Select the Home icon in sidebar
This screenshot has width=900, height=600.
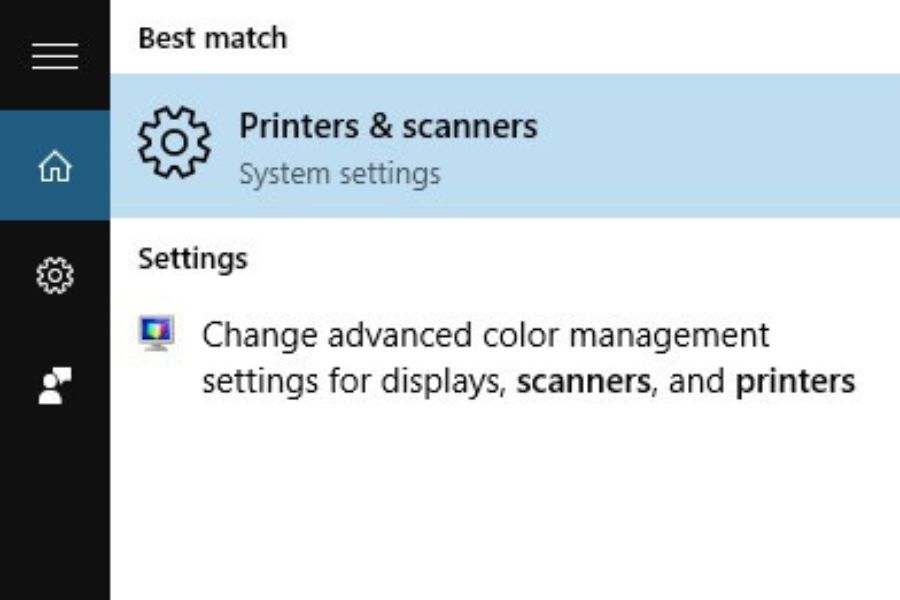[x=54, y=166]
